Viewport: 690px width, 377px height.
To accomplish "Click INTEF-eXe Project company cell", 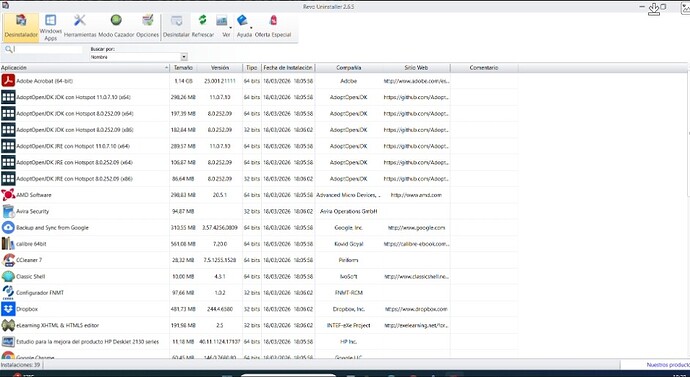I will click(x=349, y=325).
